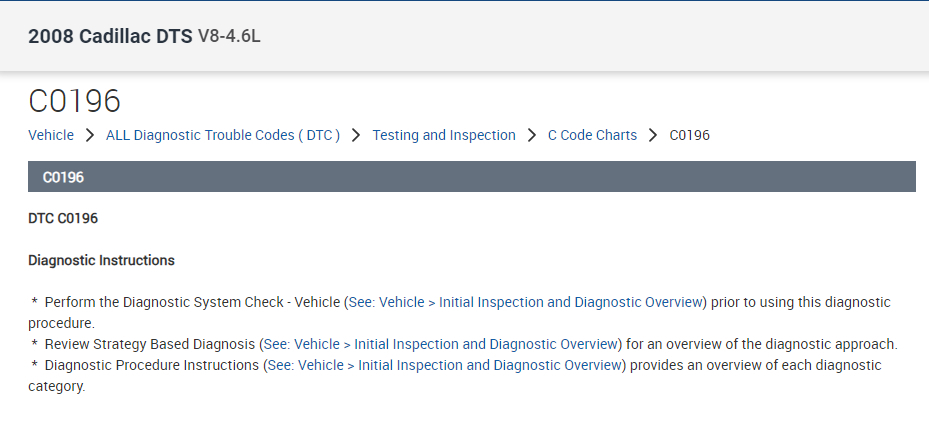Image resolution: width=929 pixels, height=442 pixels.
Task: Collapse the gray C0196 section header bar
Action: click(472, 177)
